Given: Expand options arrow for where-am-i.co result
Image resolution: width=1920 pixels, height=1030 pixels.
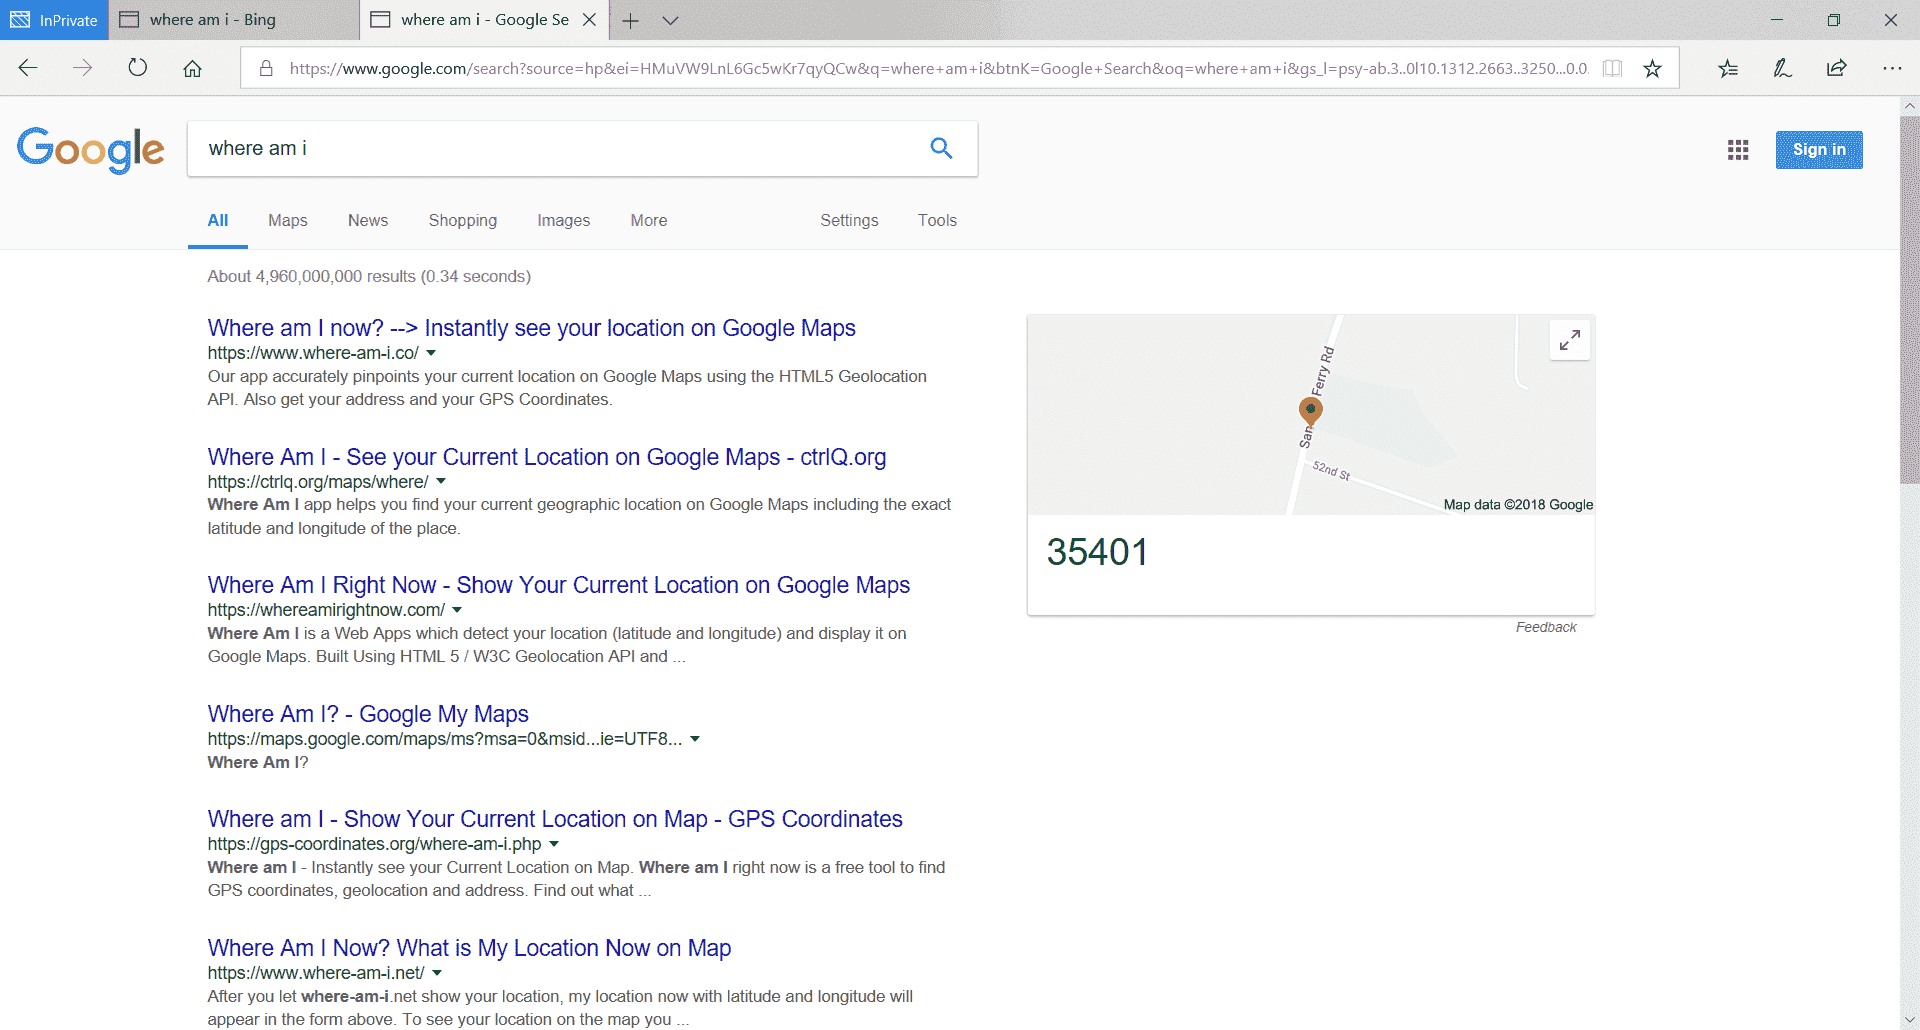Looking at the screenshot, I should pos(431,353).
